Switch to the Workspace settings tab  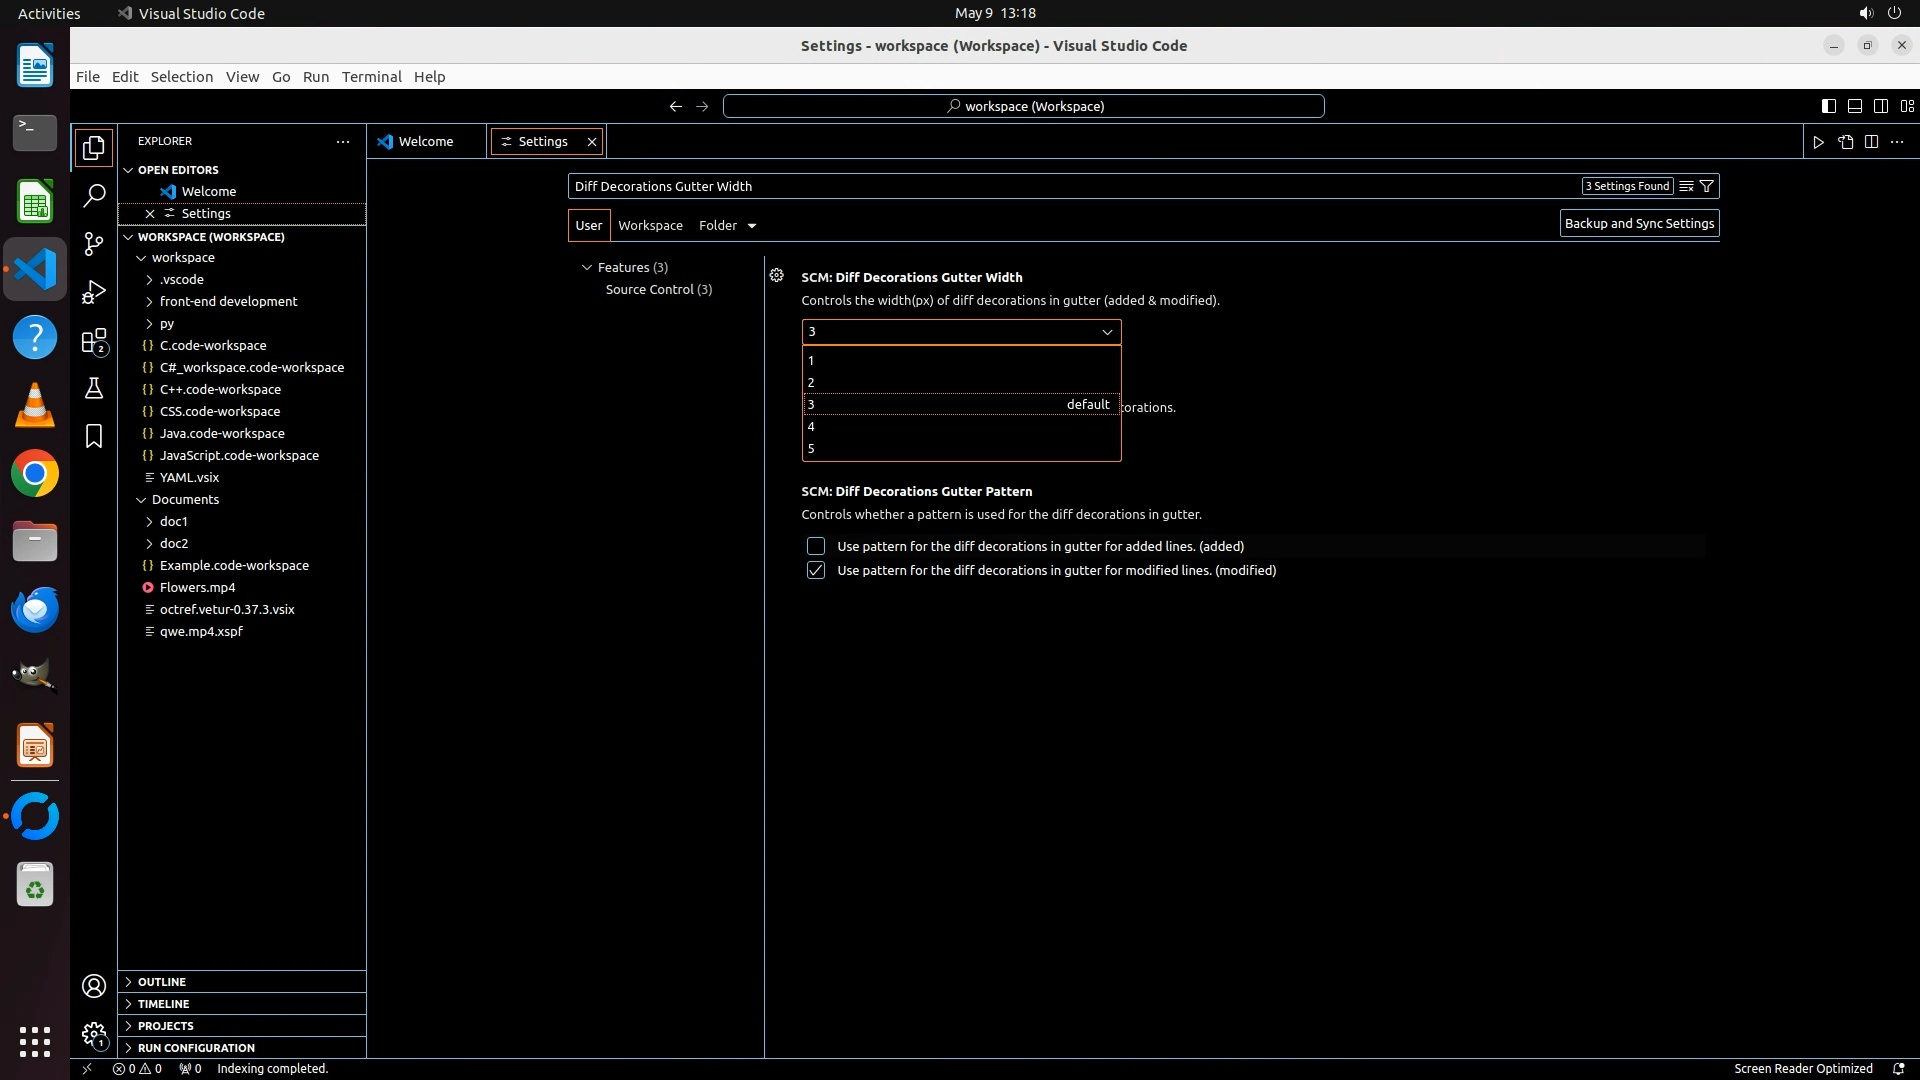pos(650,226)
